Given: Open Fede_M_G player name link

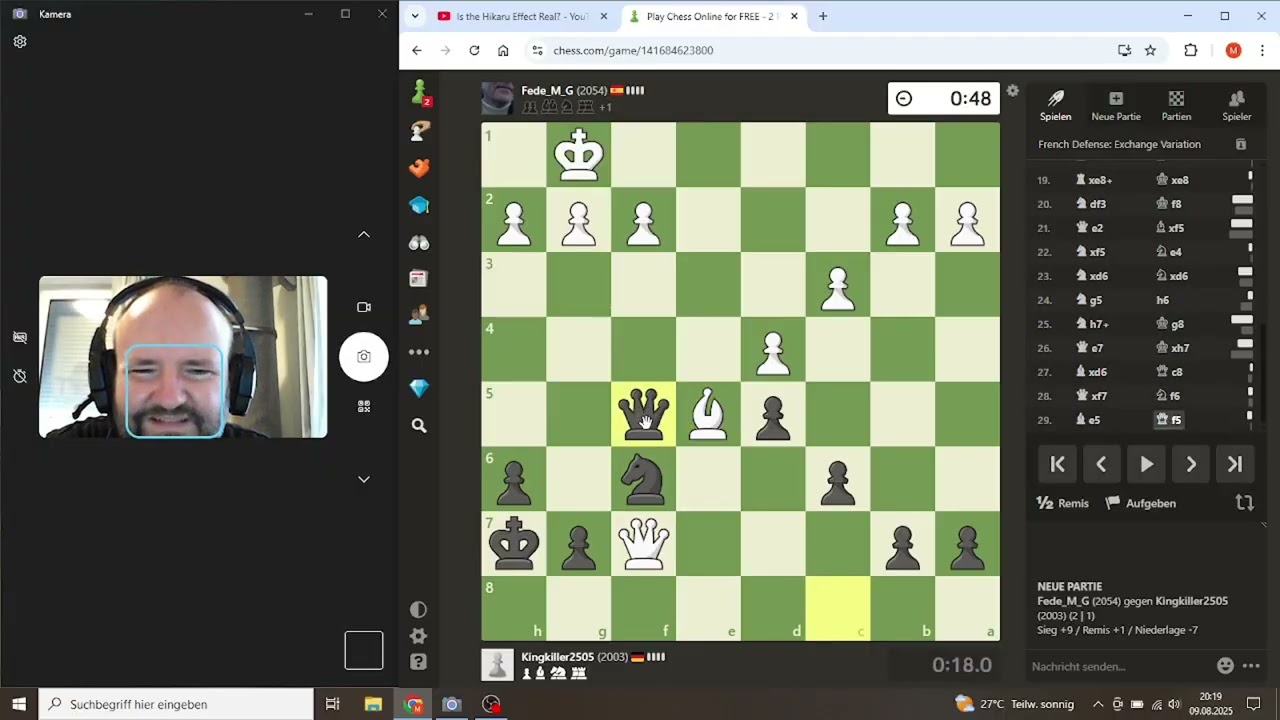Looking at the screenshot, I should (547, 90).
